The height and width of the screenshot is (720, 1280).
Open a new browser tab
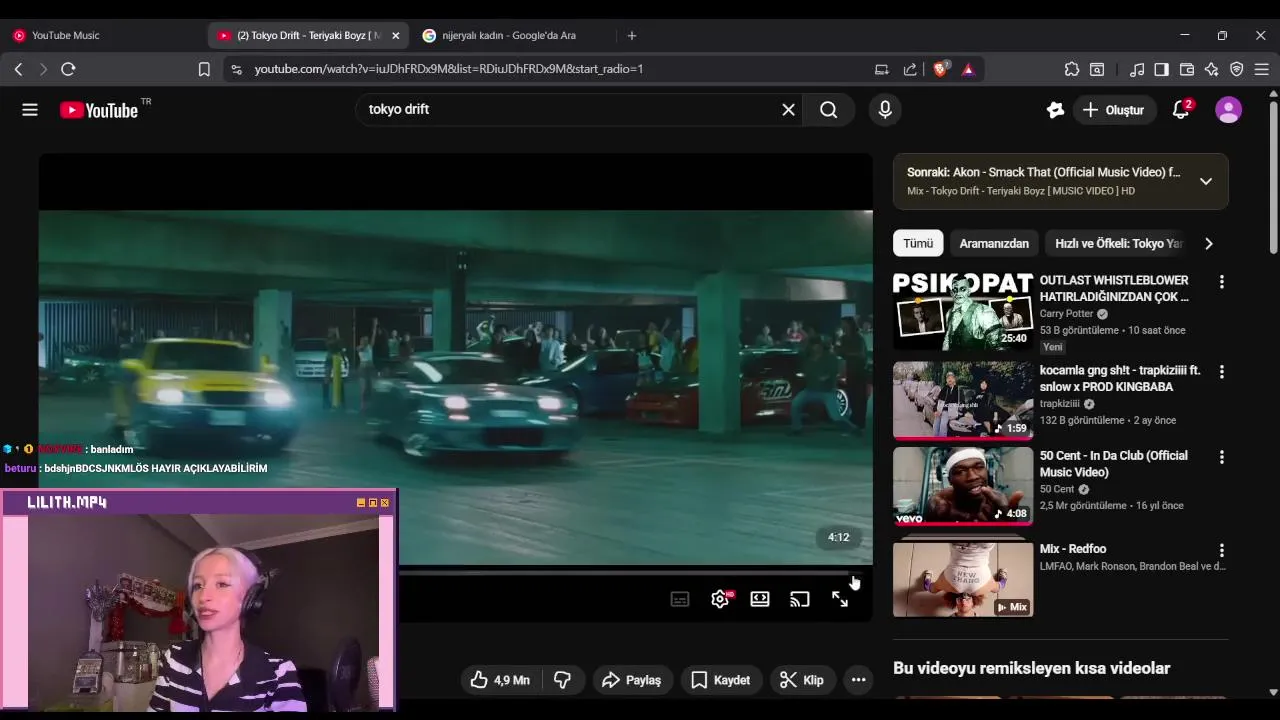631,35
